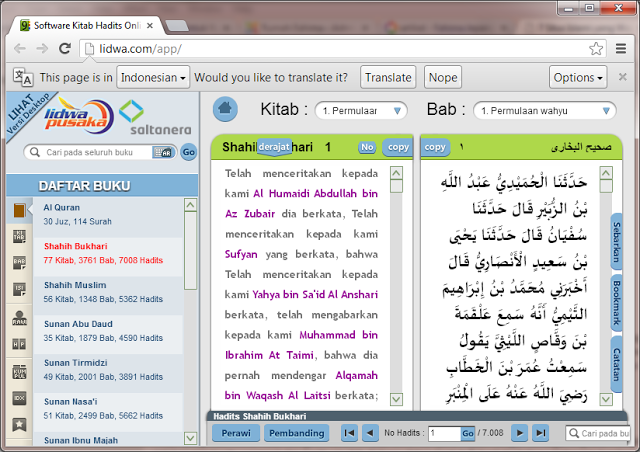This screenshot has height=452, width=640.
Task: Close the Software Kitab Hadits tab
Action: [150, 26]
